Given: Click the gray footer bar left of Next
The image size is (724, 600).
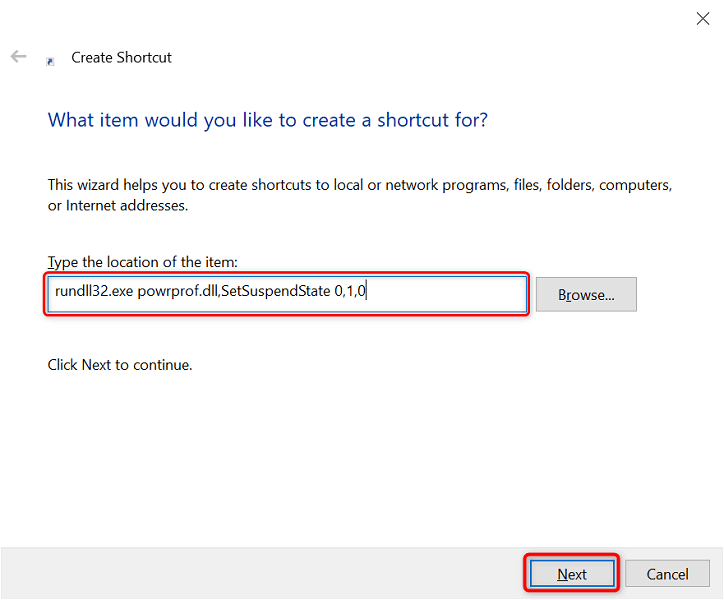Looking at the screenshot, I should (260, 574).
